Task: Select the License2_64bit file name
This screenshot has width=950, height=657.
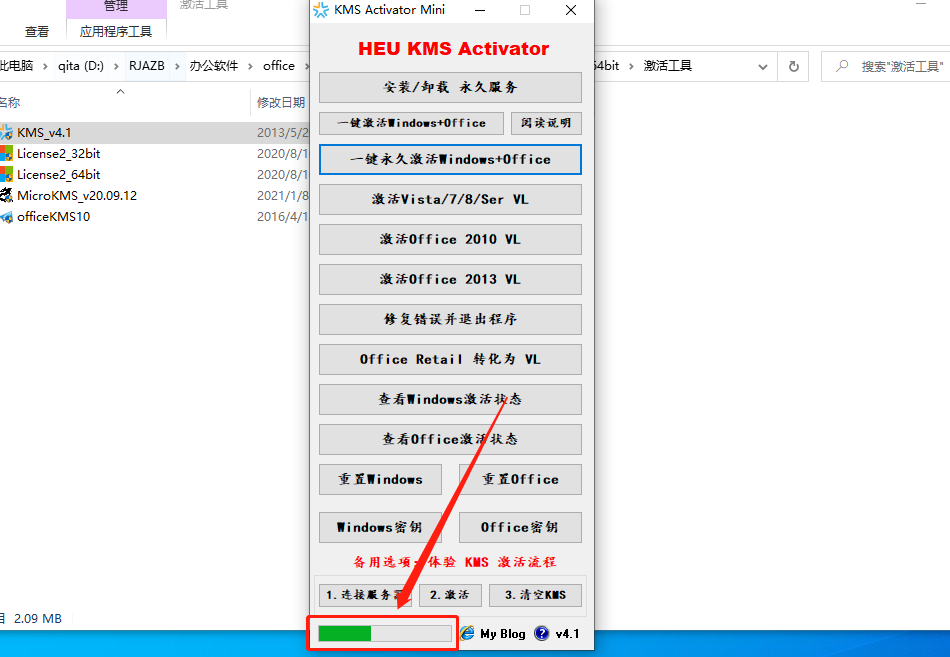Action: pos(58,175)
